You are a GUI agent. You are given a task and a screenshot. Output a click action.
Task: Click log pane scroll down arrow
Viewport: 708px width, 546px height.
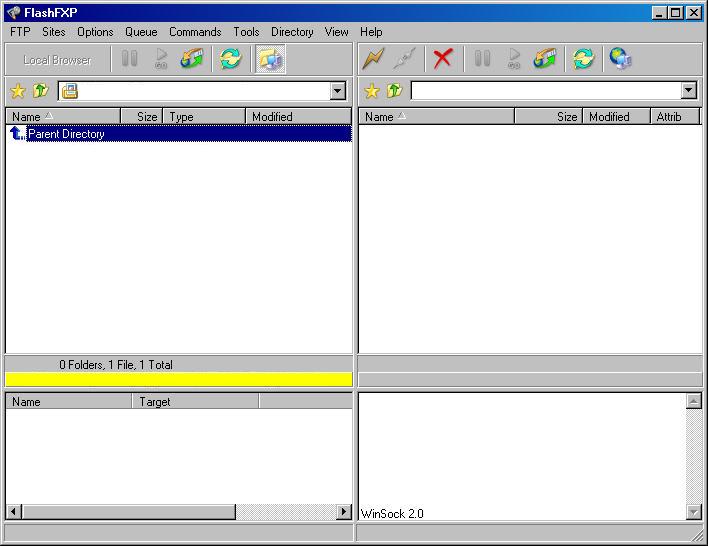coord(694,512)
